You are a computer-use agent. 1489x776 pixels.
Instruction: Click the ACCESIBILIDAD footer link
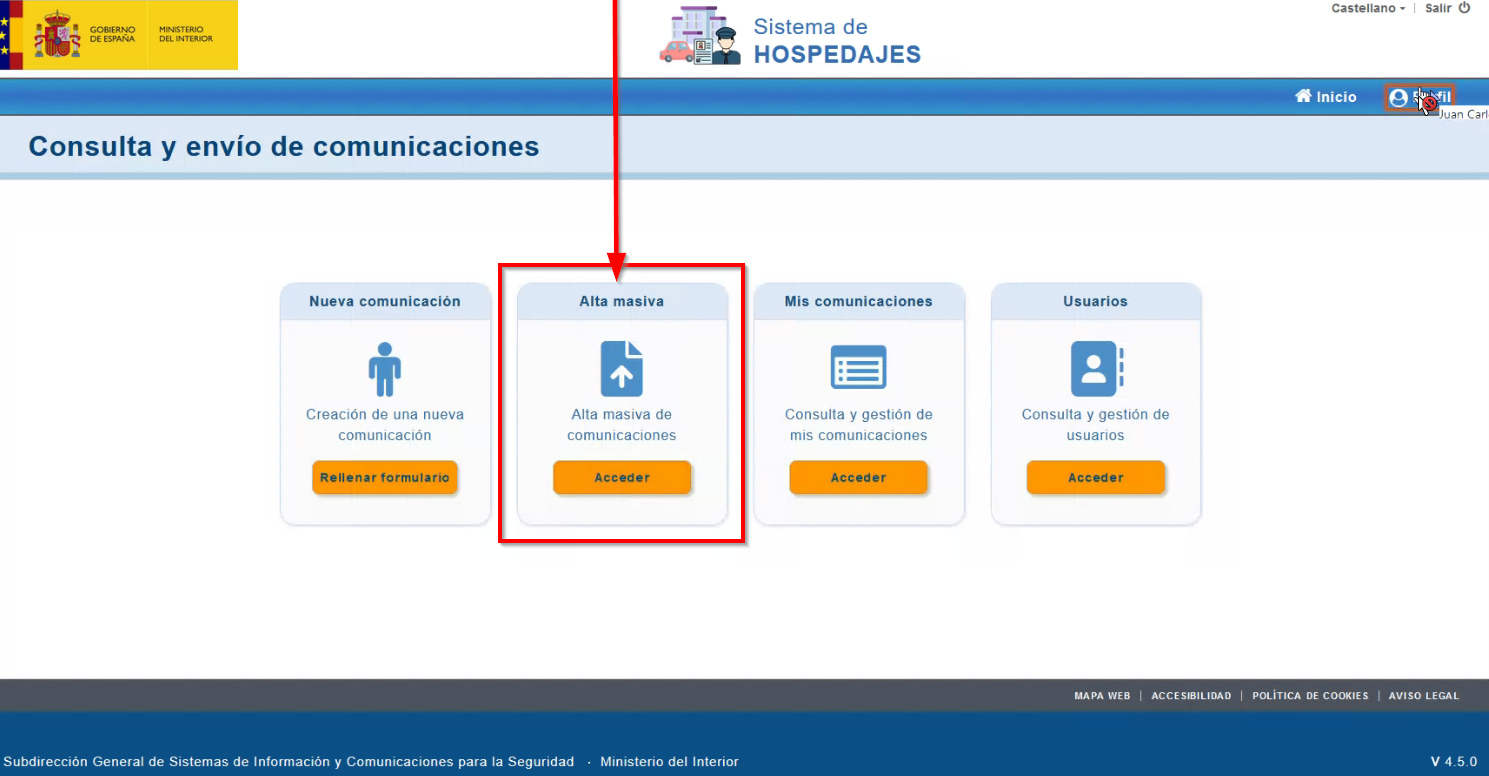coord(1191,695)
